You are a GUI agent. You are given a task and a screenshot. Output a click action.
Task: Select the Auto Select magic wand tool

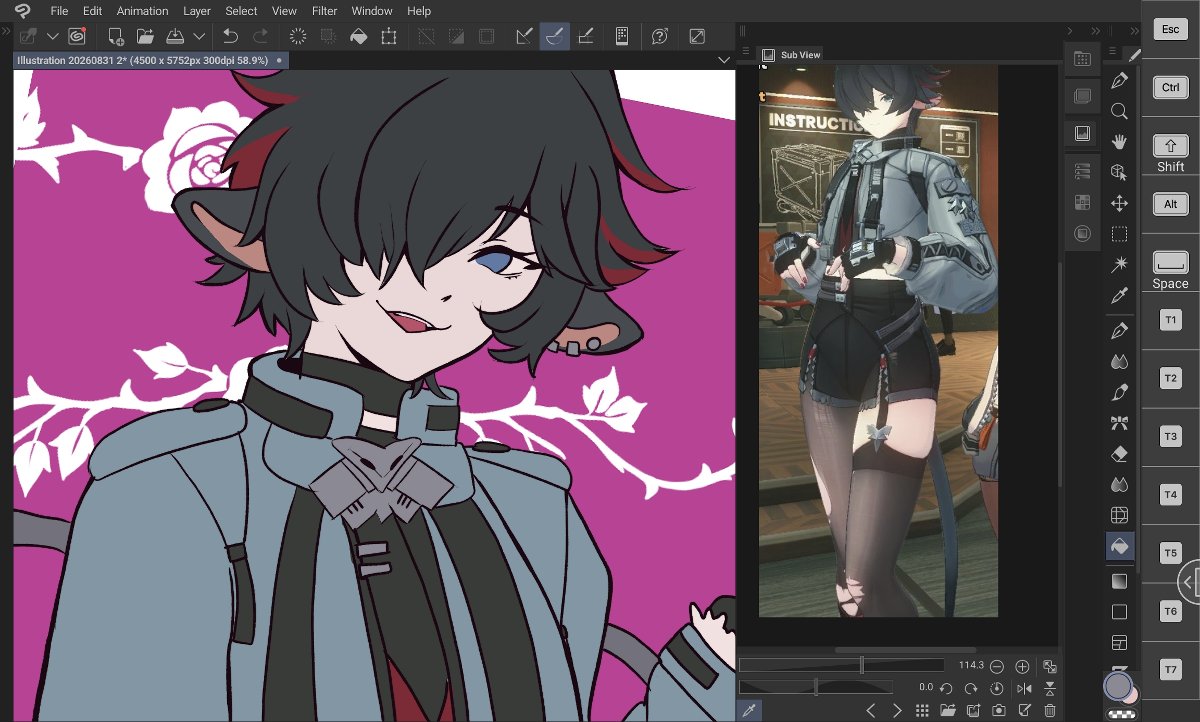pos(1120,264)
